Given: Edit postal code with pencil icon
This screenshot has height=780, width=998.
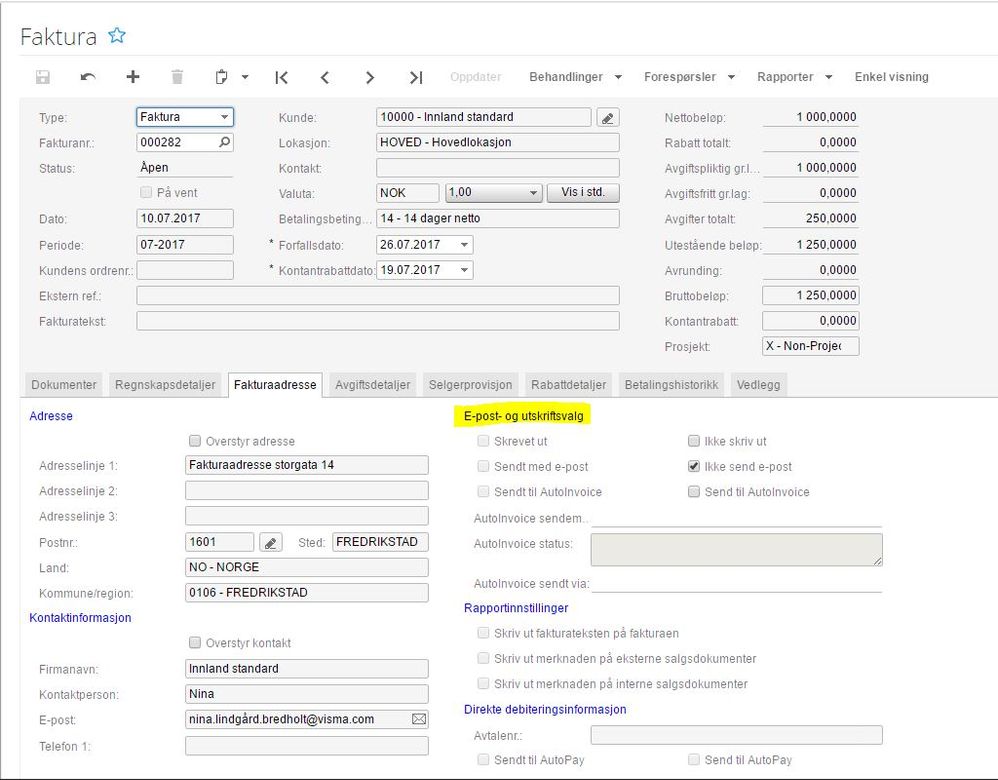Looking at the screenshot, I should 271,542.
